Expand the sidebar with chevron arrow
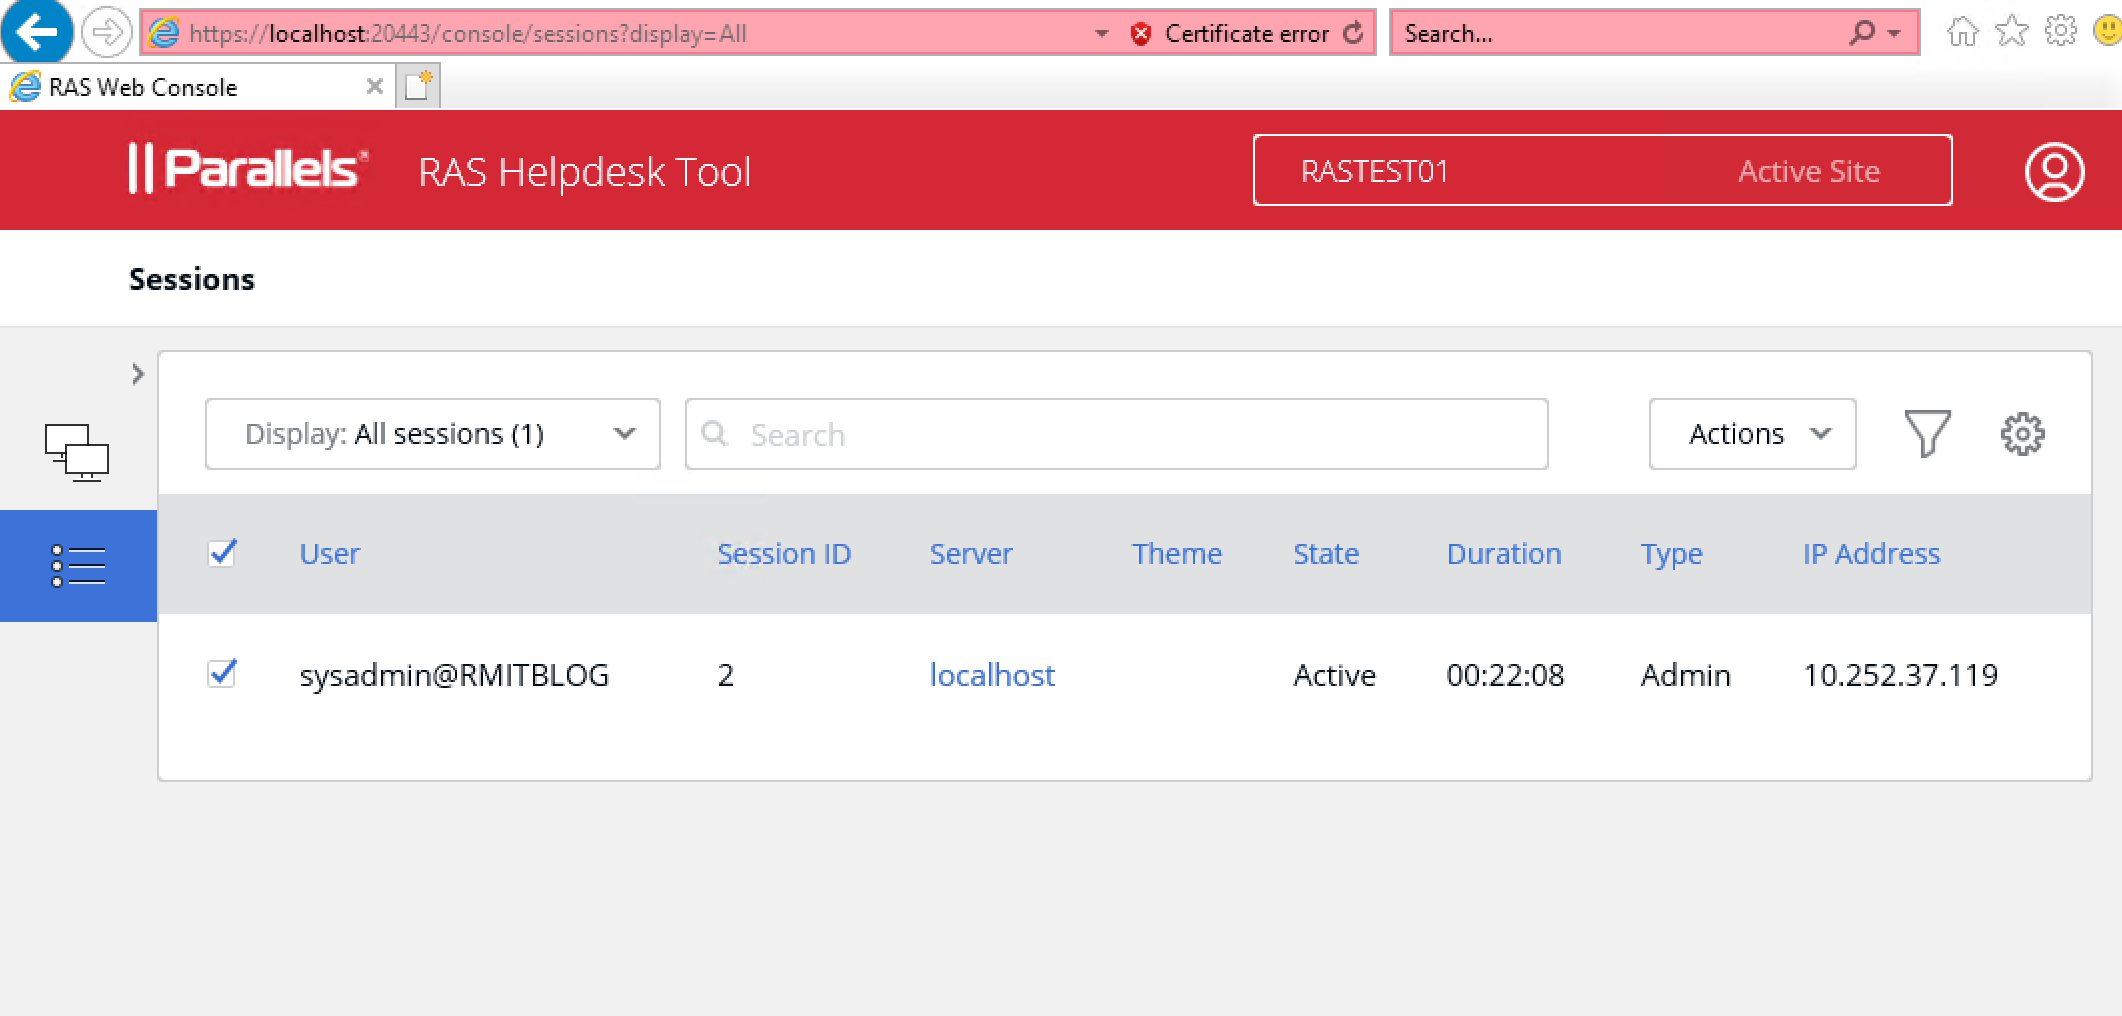 pos(138,374)
